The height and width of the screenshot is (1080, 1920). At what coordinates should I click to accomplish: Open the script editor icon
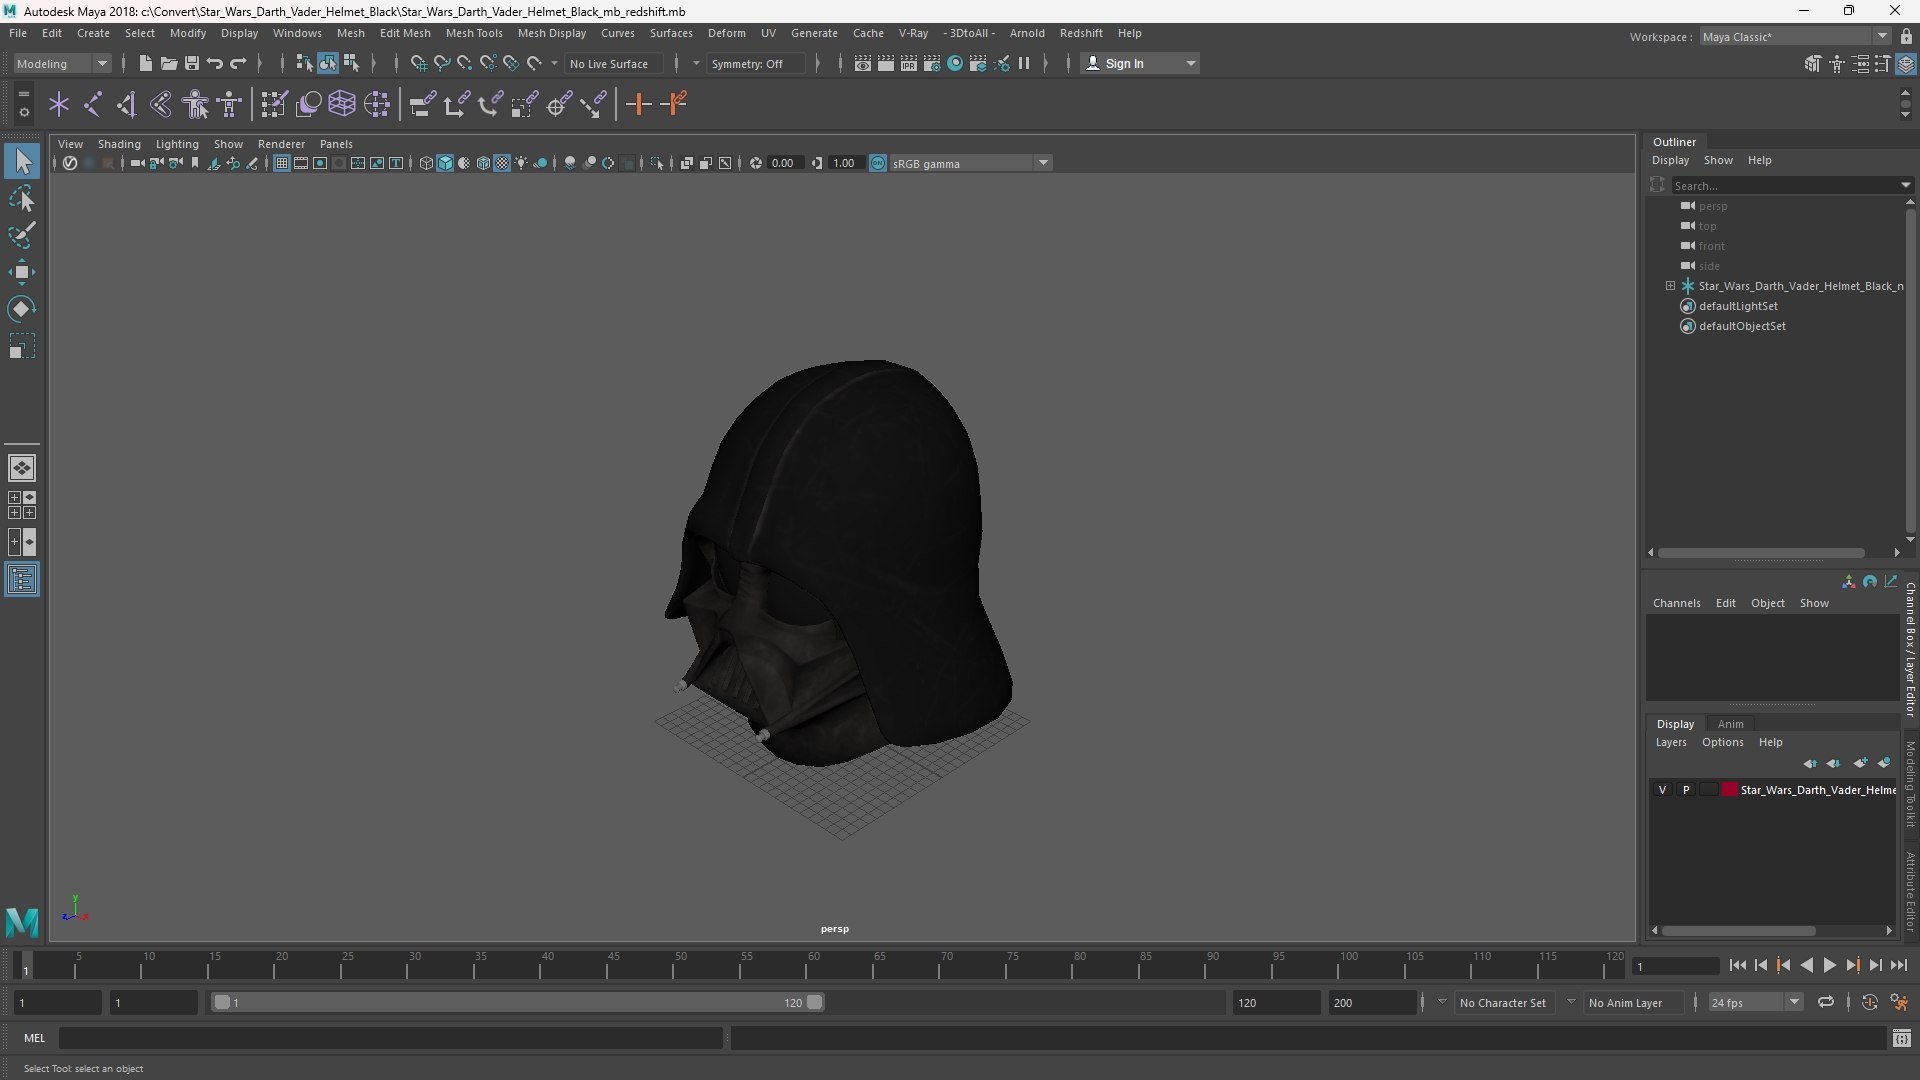(x=1902, y=1039)
